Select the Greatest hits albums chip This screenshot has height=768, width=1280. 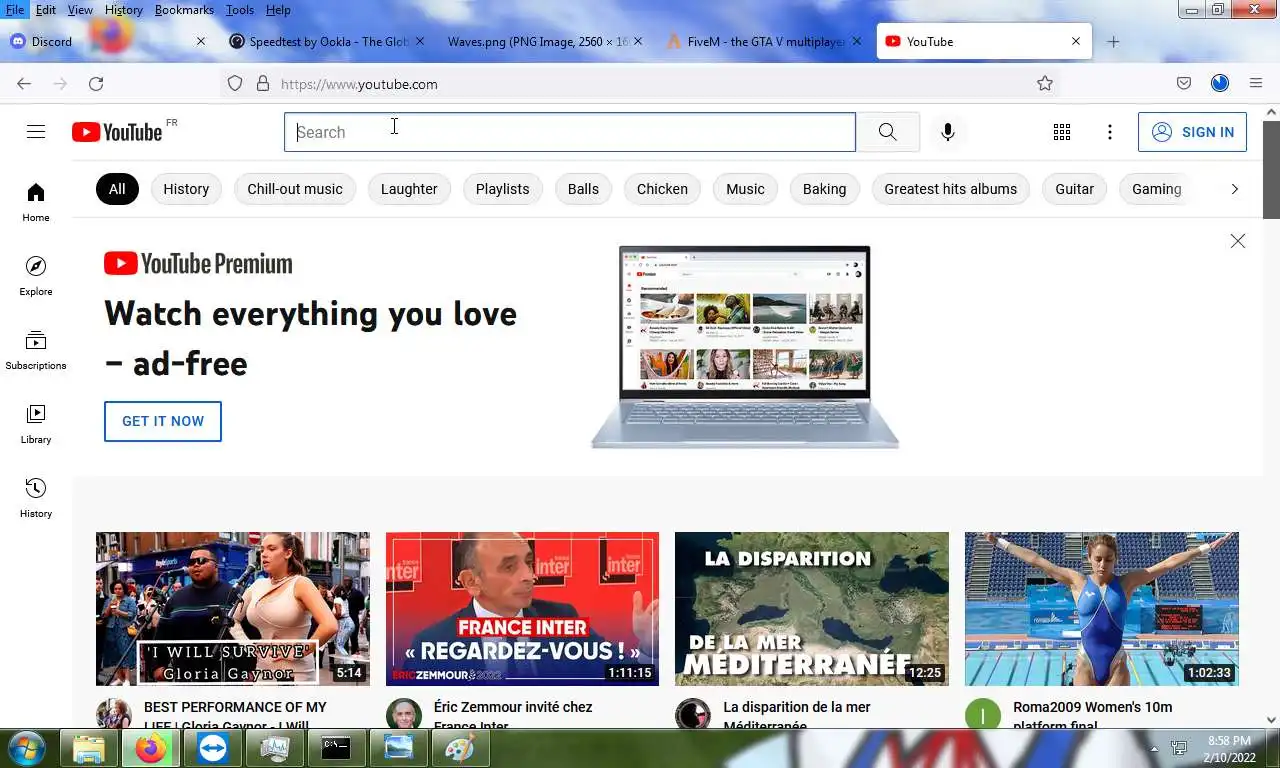coord(950,189)
